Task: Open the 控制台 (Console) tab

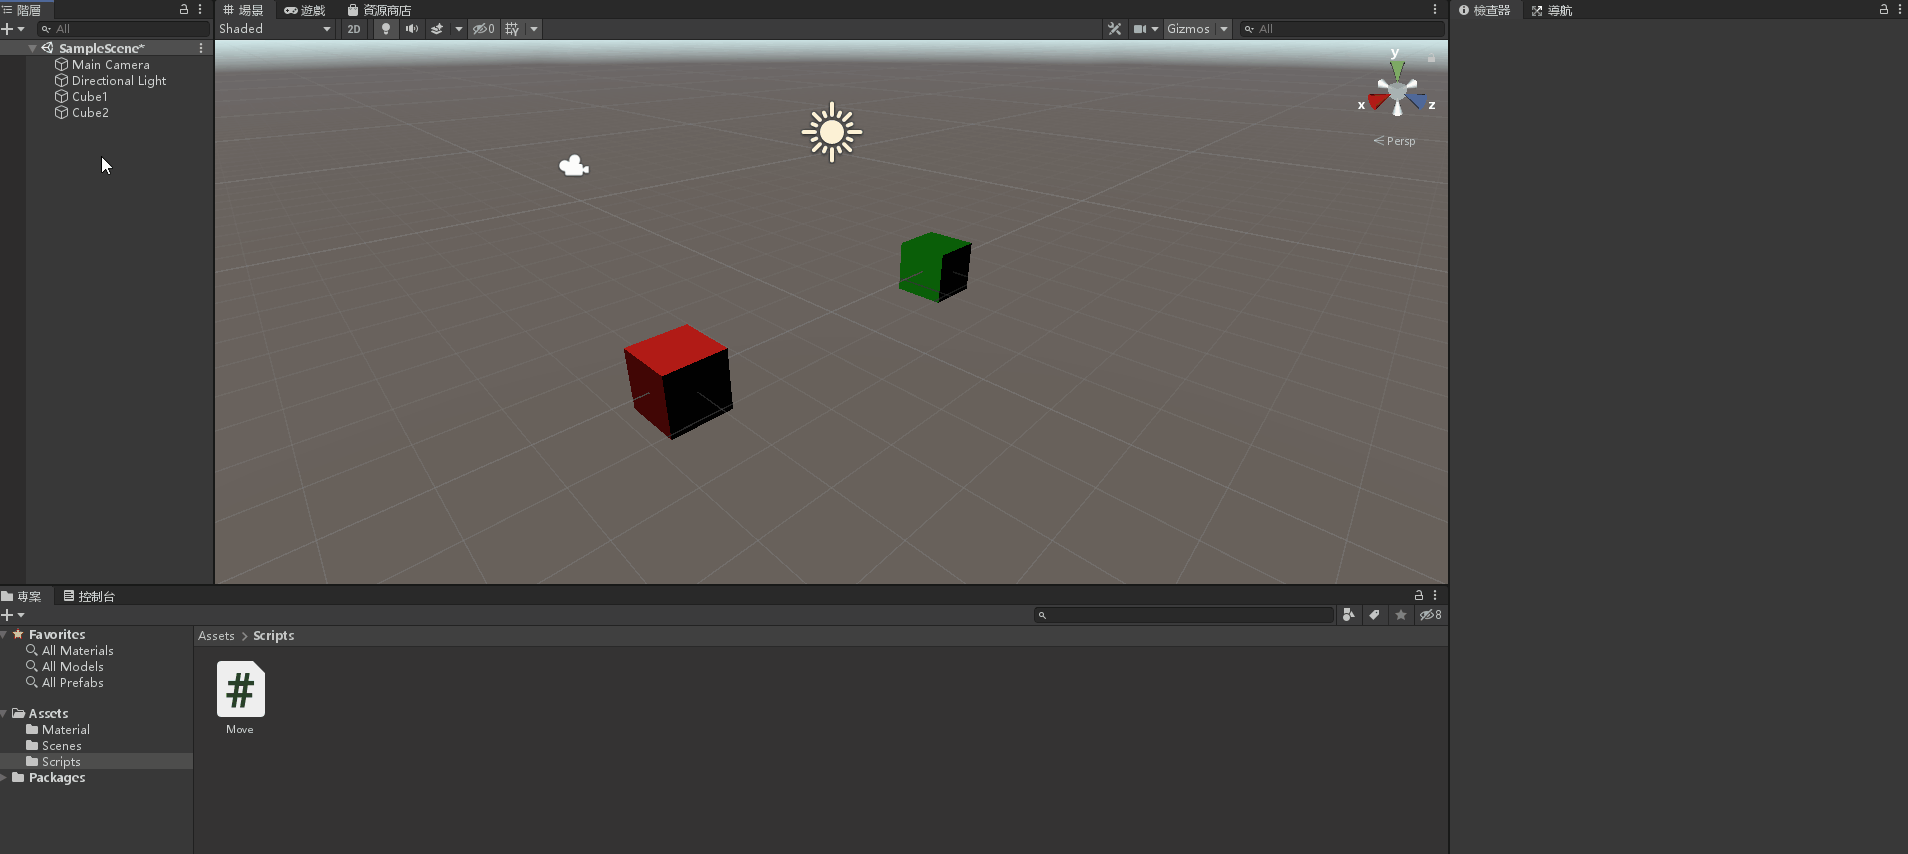Action: [89, 596]
